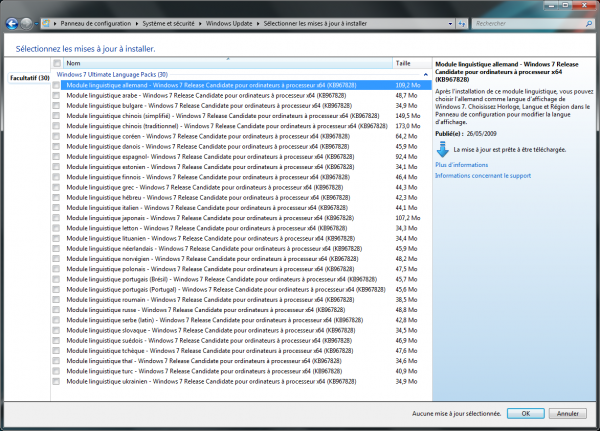Select the Module linguistique italien row
The height and width of the screenshot is (431, 600).
tap(241, 207)
